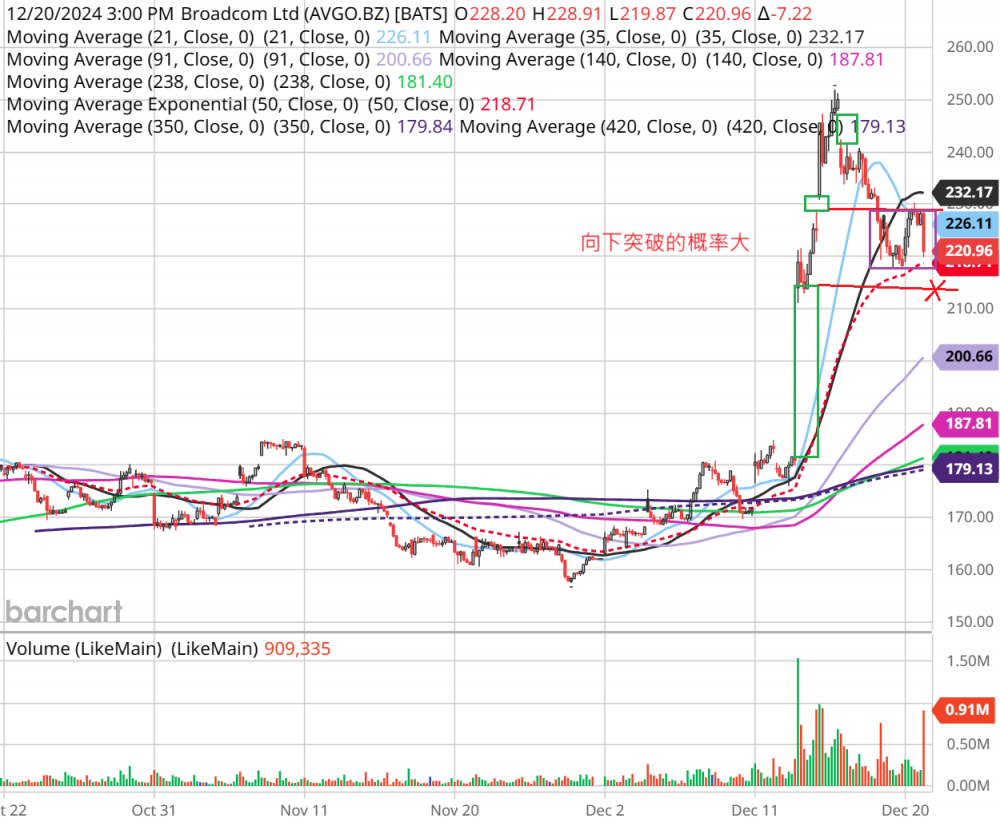
Task: Click the high price H228.91
Action: point(567,13)
